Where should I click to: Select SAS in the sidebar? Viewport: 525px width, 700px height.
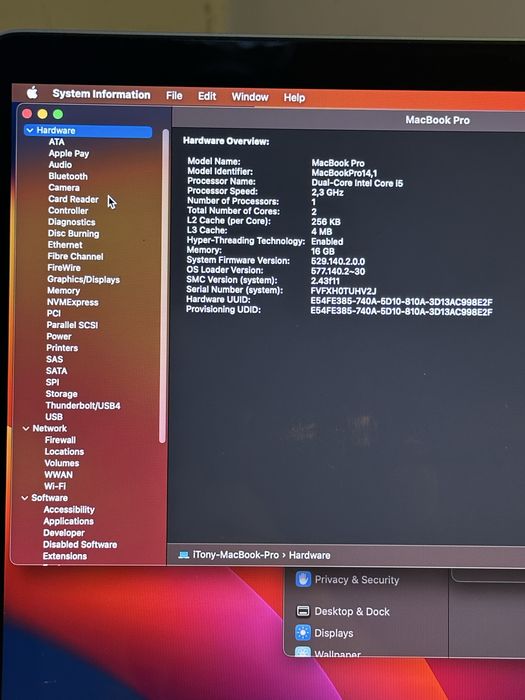(x=54, y=359)
